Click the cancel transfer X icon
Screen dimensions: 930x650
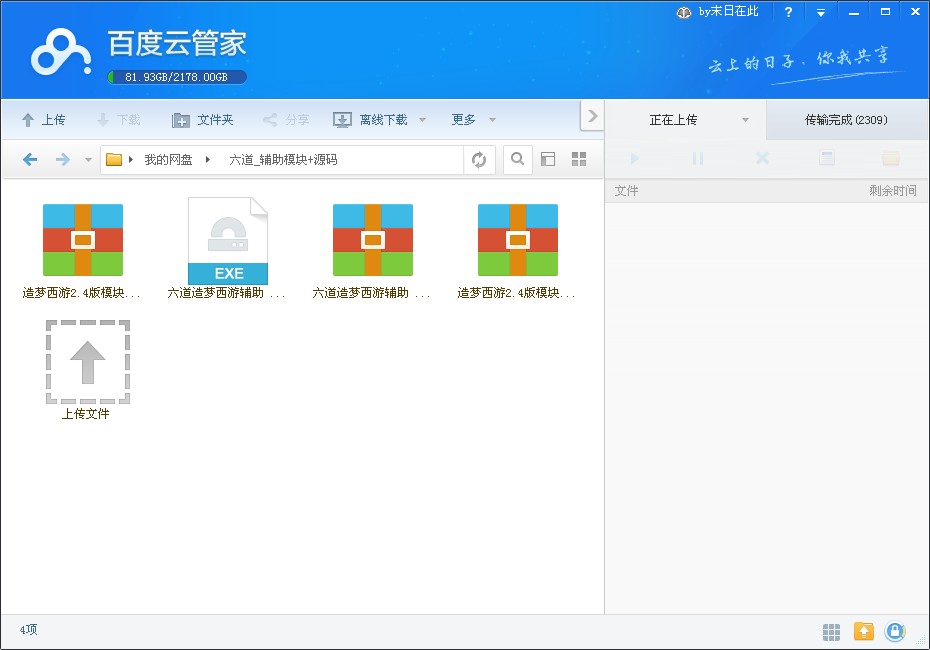point(762,158)
